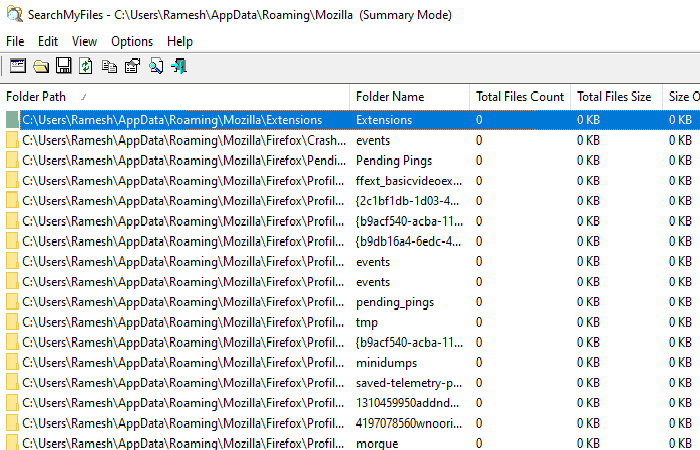The height and width of the screenshot is (450, 700).
Task: Click the 'saved-telemetry-p...' folder name cell
Action: click(x=409, y=383)
